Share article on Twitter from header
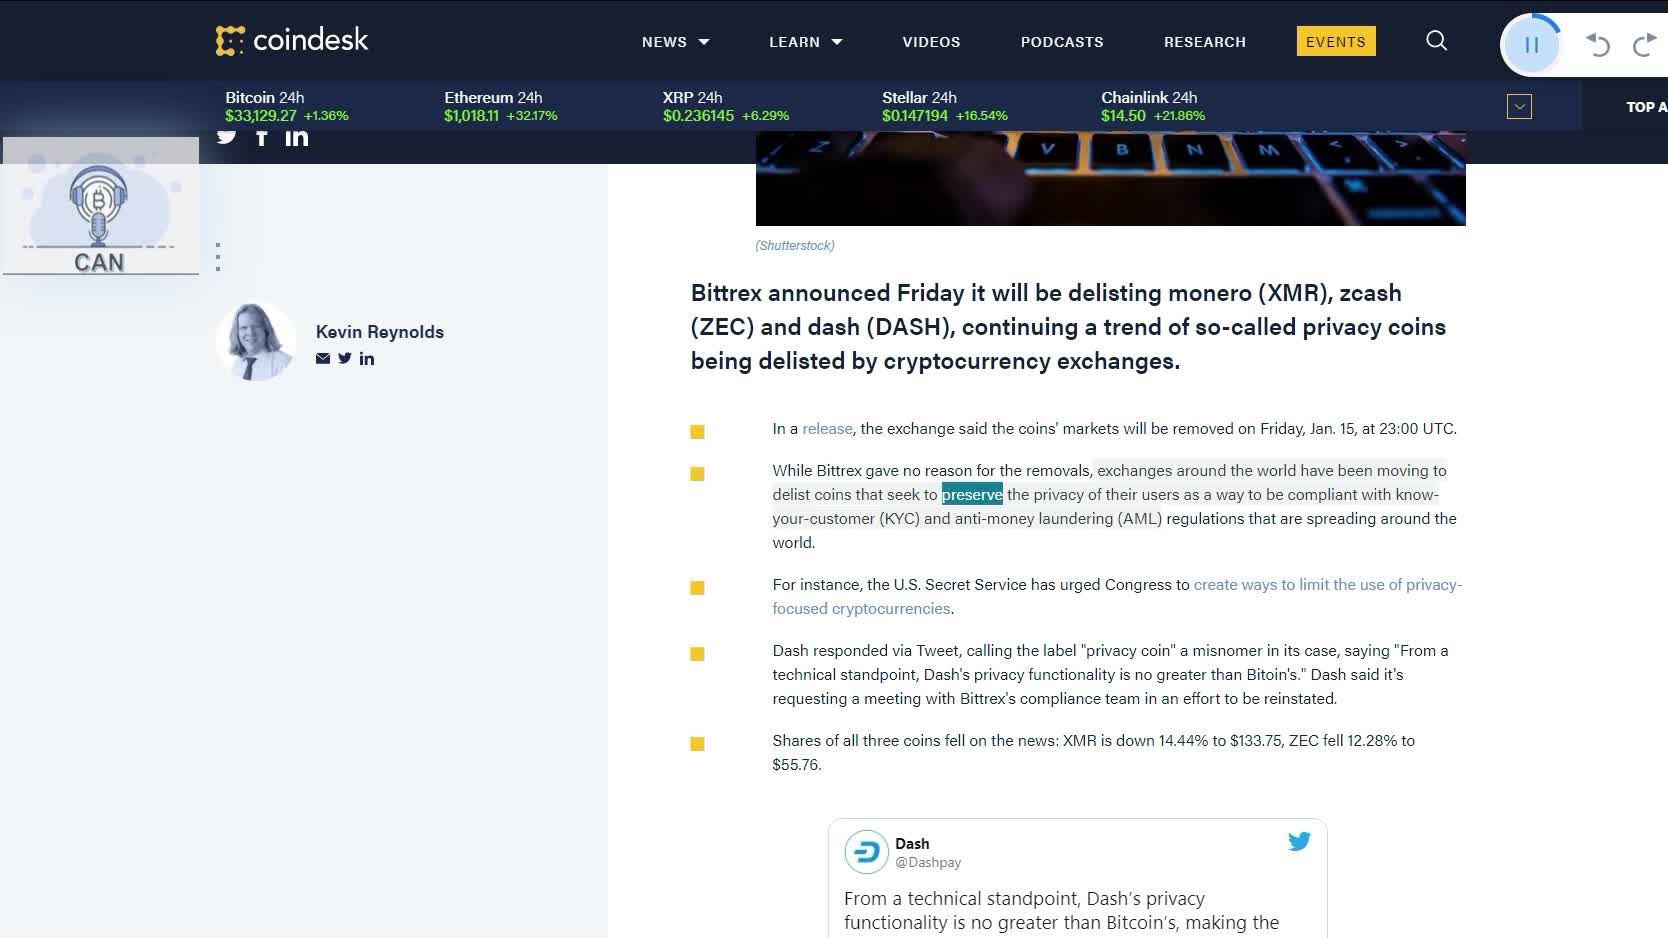 227,137
